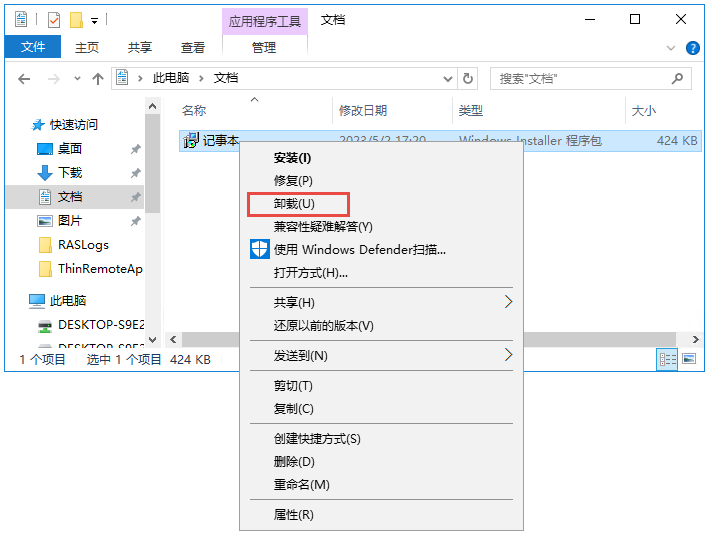This screenshot has height=535, width=707.
Task: Open 下载 in the navigation pane
Action: pyautogui.click(x=70, y=173)
